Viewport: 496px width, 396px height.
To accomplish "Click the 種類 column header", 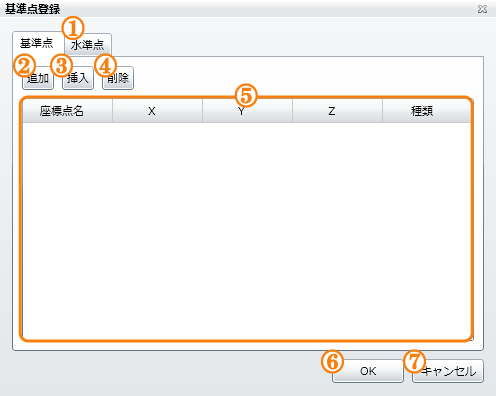I will 427,111.
